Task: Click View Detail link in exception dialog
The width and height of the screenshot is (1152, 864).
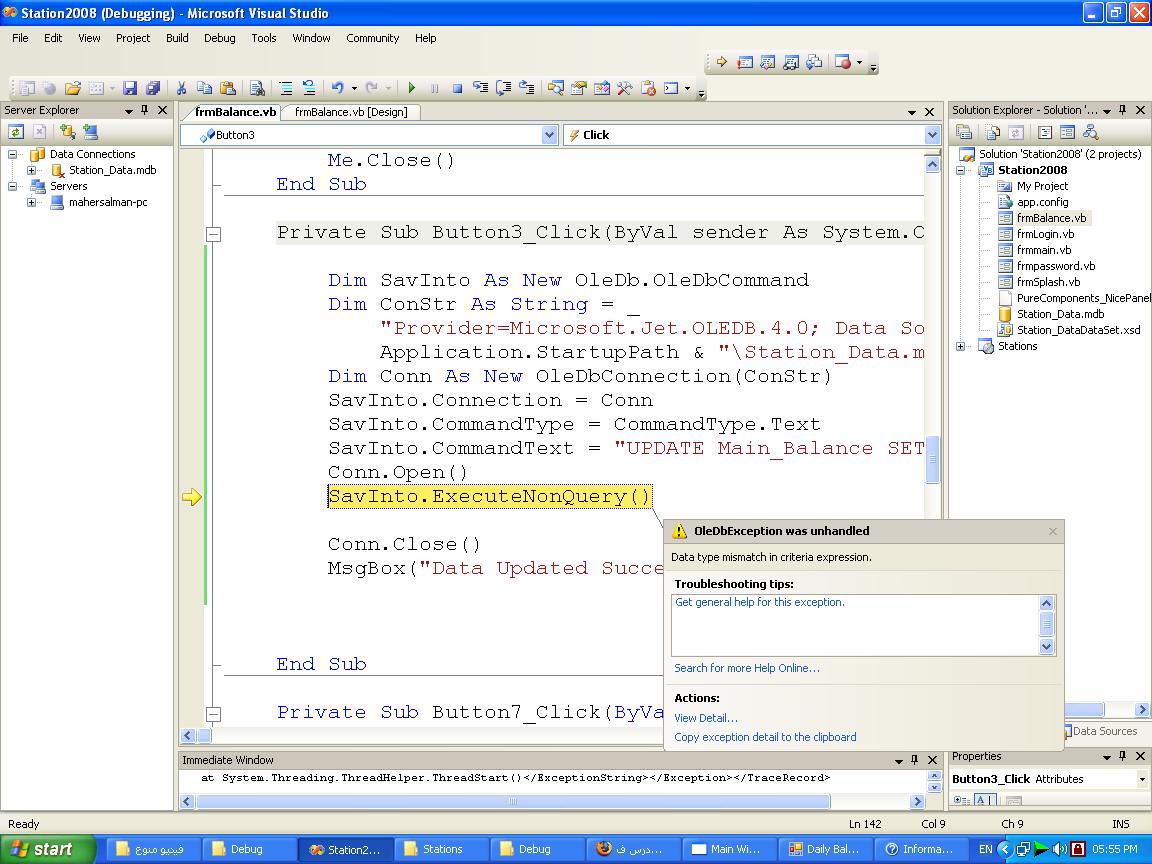Action: coord(706,719)
